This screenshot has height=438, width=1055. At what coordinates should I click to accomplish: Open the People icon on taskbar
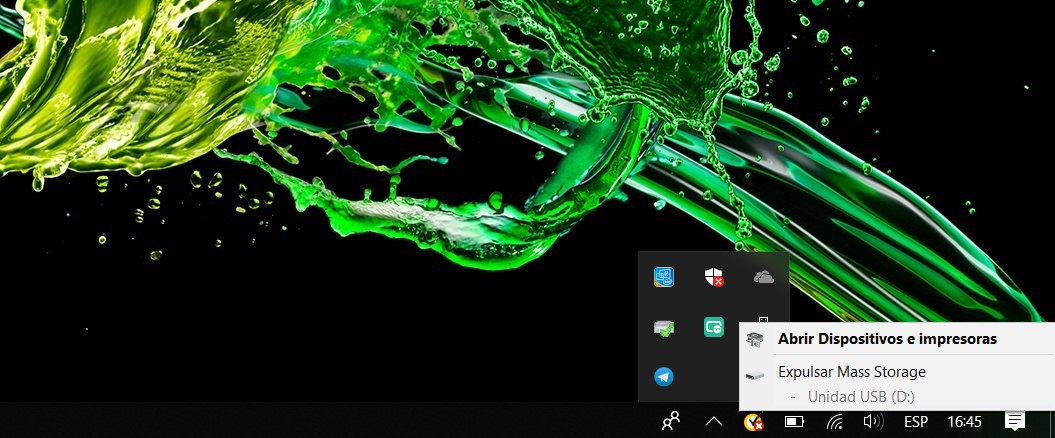[671, 421]
